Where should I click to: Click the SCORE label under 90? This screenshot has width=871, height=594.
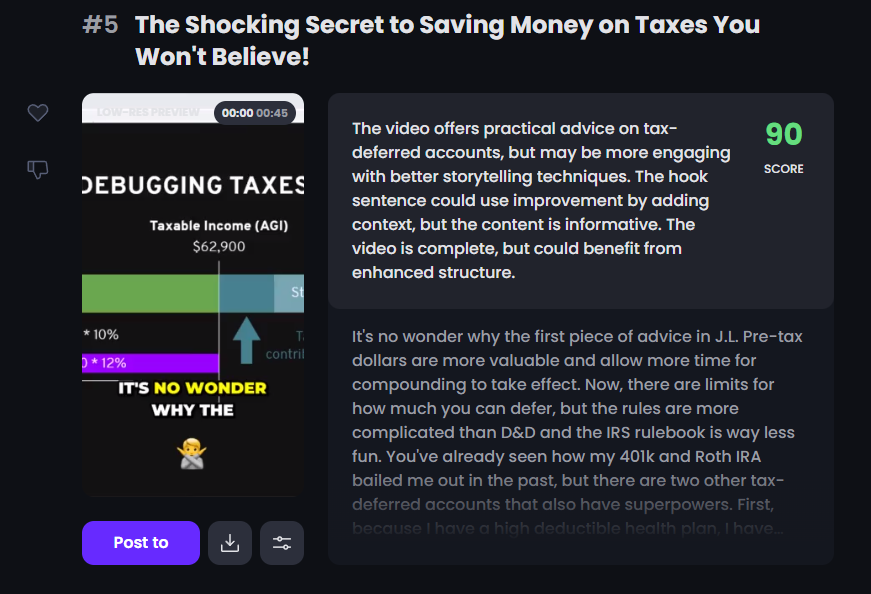point(784,169)
